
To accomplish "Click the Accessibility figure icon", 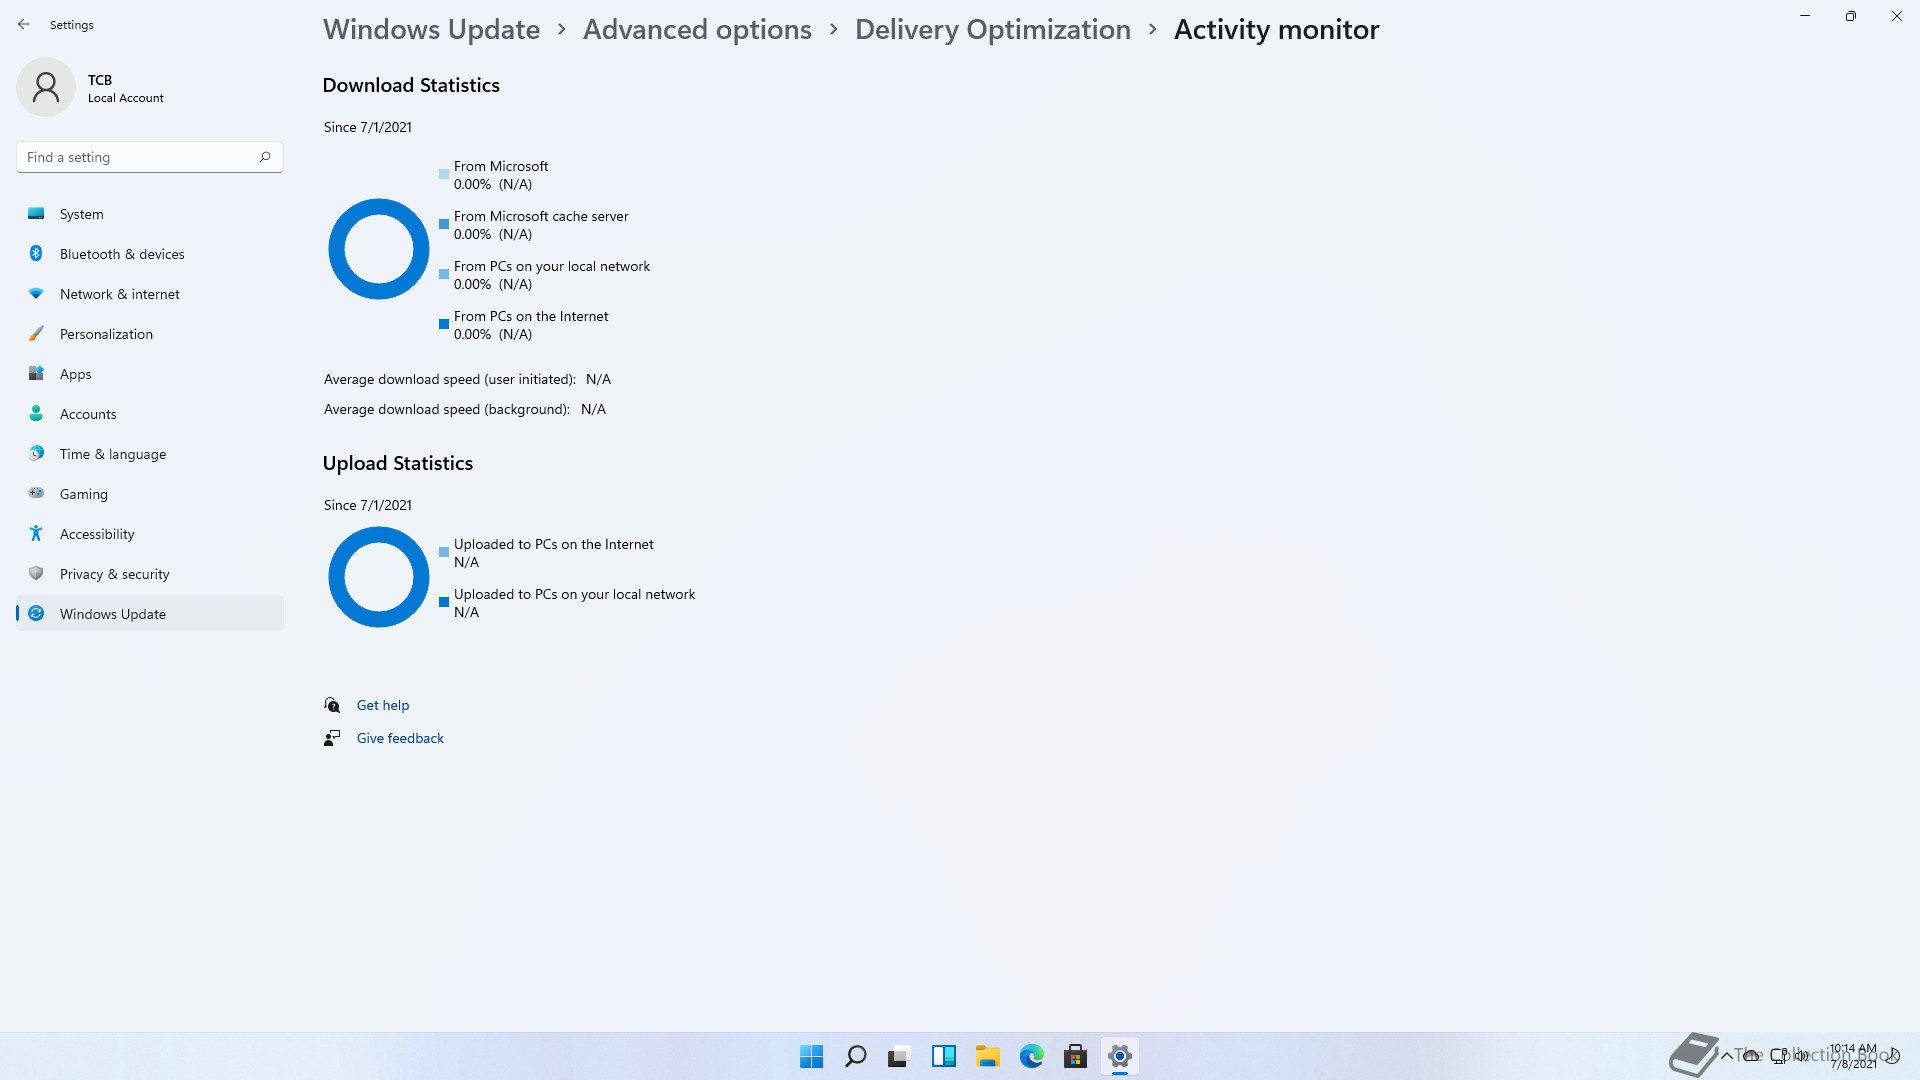I will point(36,534).
